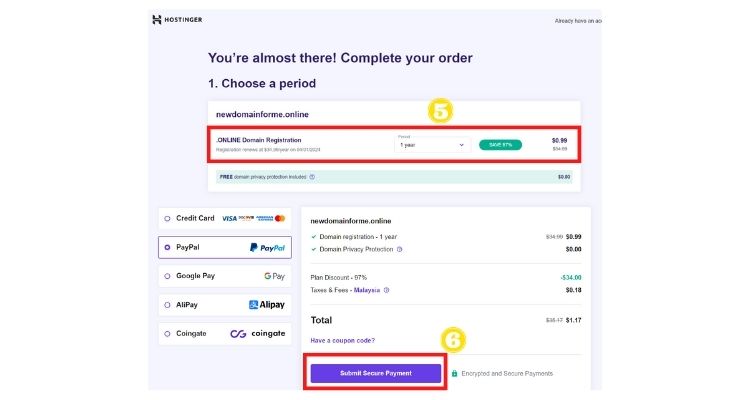Select the PayPal radio button
750x400 pixels.
point(167,247)
